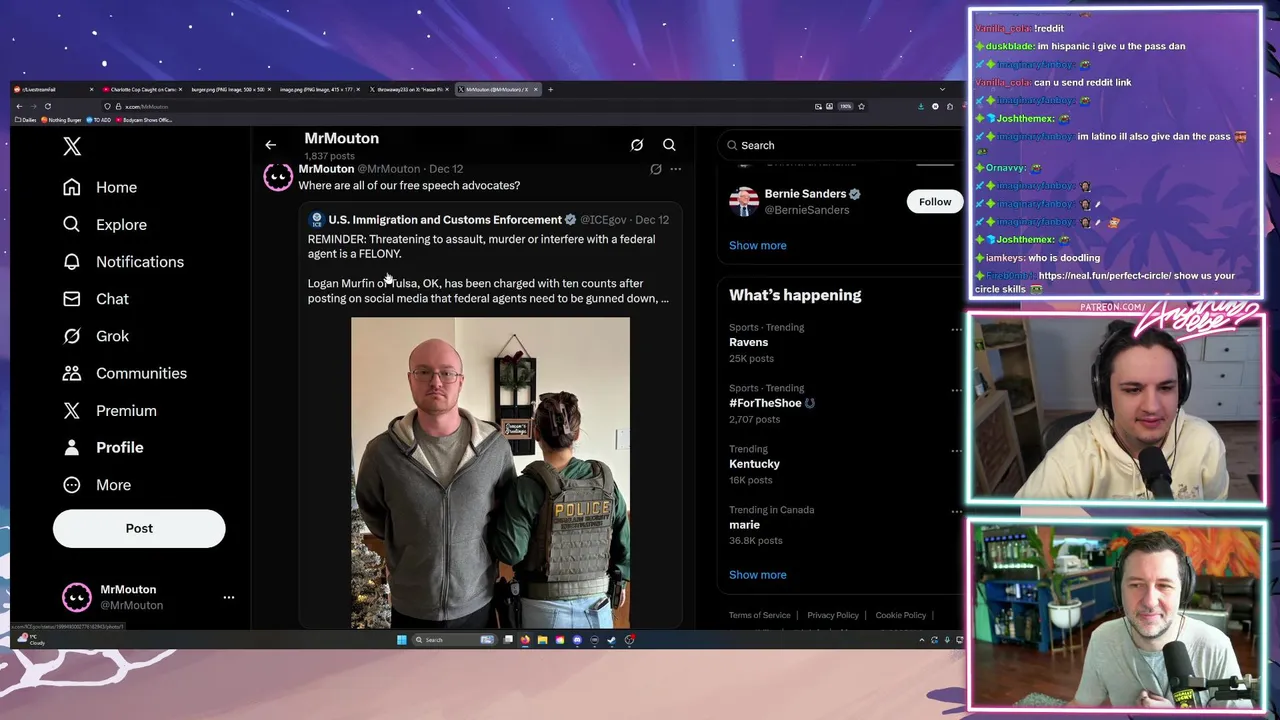Click the Grok icon in profile header
The height and width of the screenshot is (720, 1280).
tap(637, 145)
